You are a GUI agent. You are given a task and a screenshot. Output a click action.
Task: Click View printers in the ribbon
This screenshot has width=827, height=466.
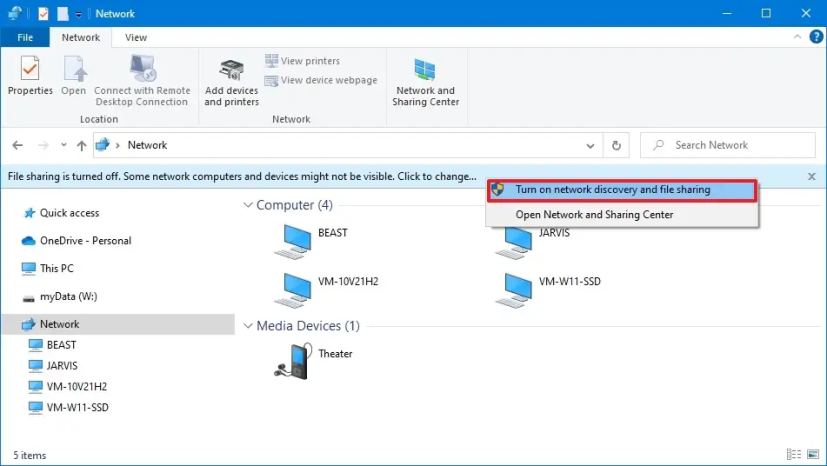(302, 61)
